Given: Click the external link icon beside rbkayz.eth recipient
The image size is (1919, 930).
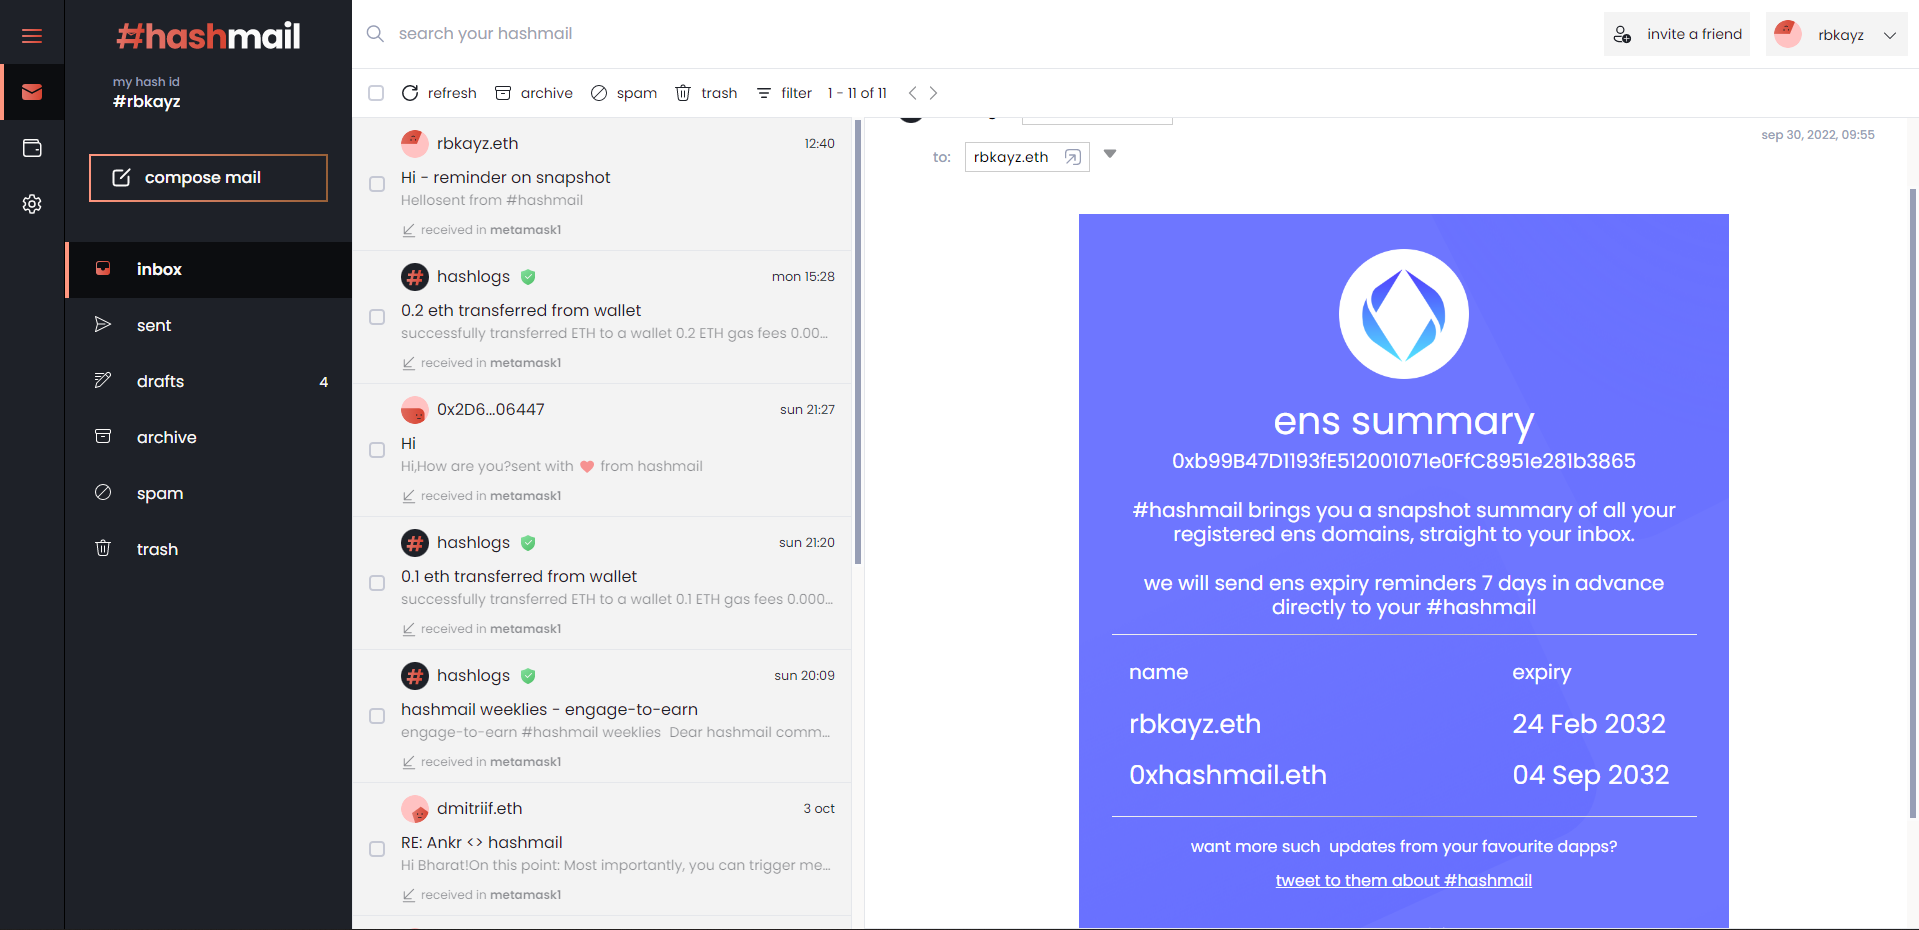Looking at the screenshot, I should pyautogui.click(x=1073, y=157).
